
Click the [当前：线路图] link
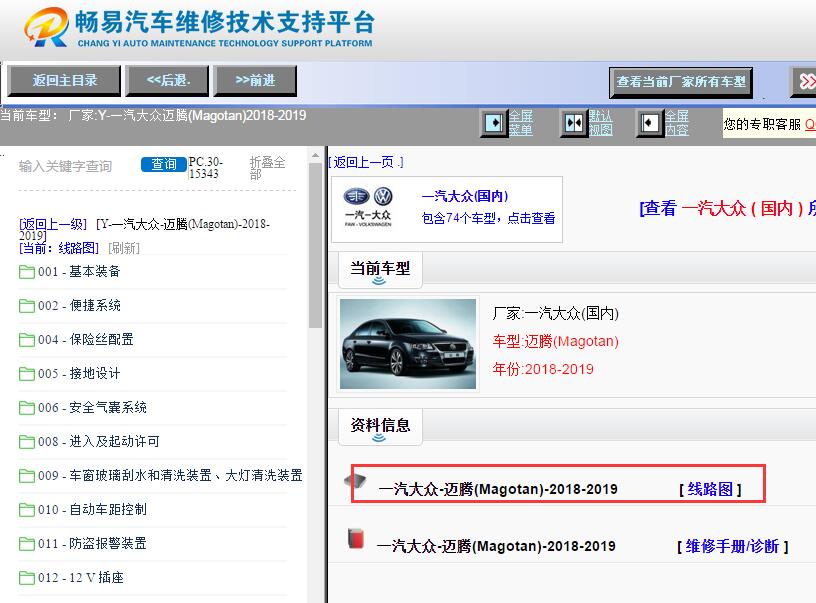59,248
